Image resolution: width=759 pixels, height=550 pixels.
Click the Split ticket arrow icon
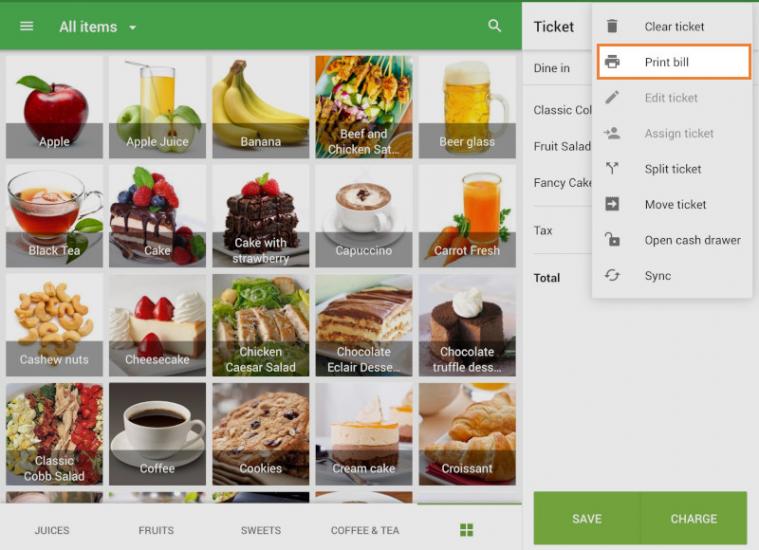612,169
